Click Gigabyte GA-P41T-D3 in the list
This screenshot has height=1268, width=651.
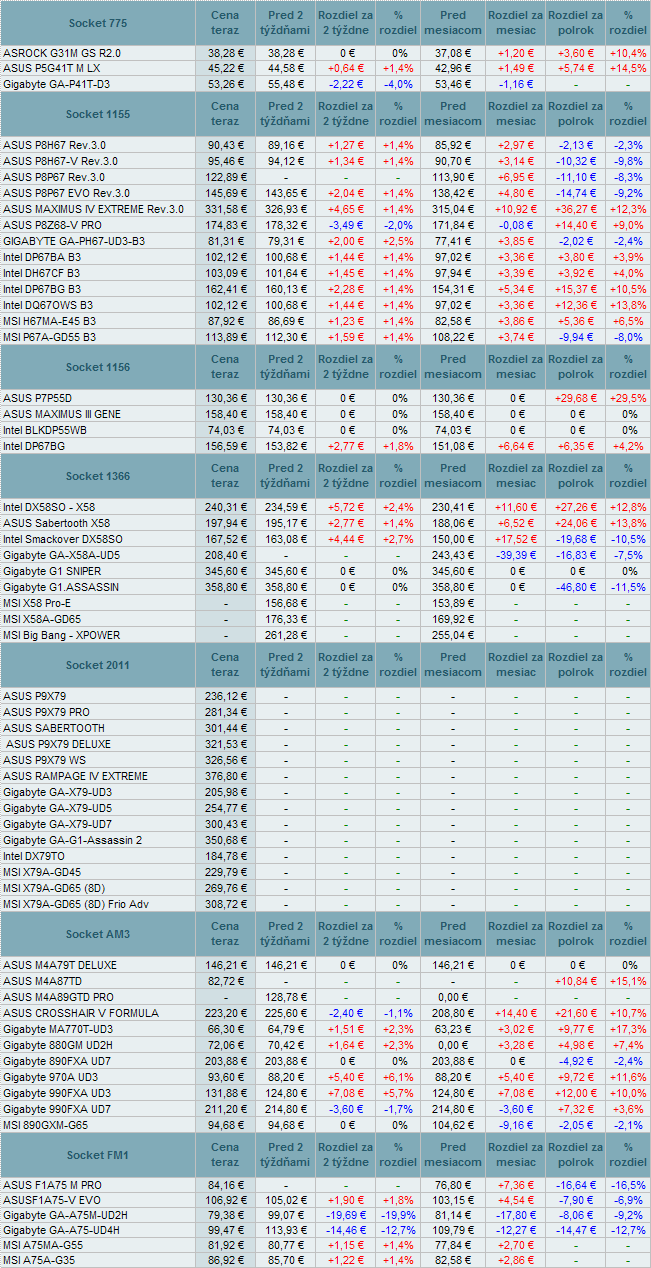(57, 84)
